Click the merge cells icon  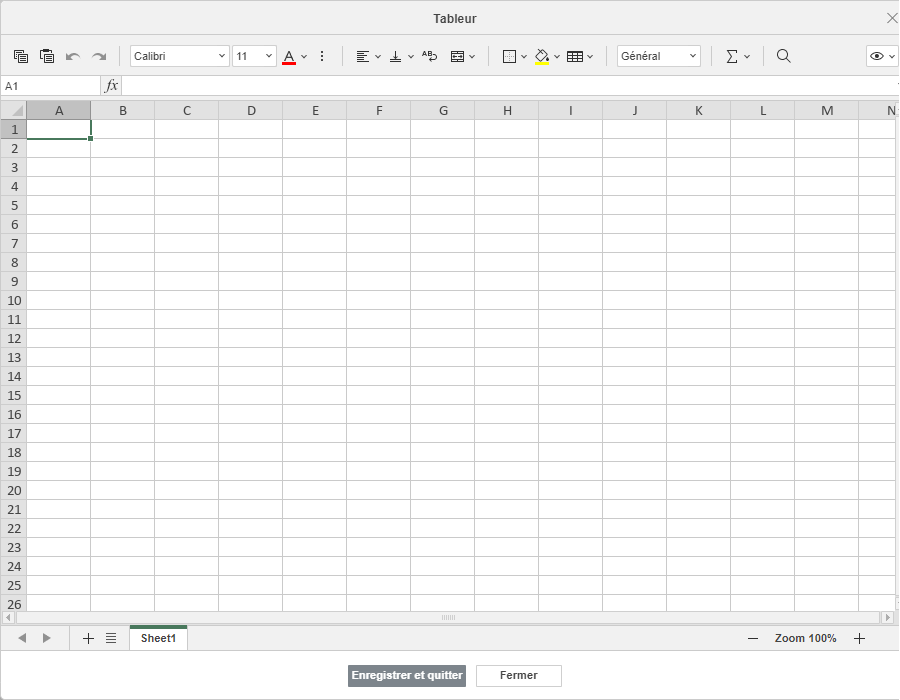pos(458,56)
